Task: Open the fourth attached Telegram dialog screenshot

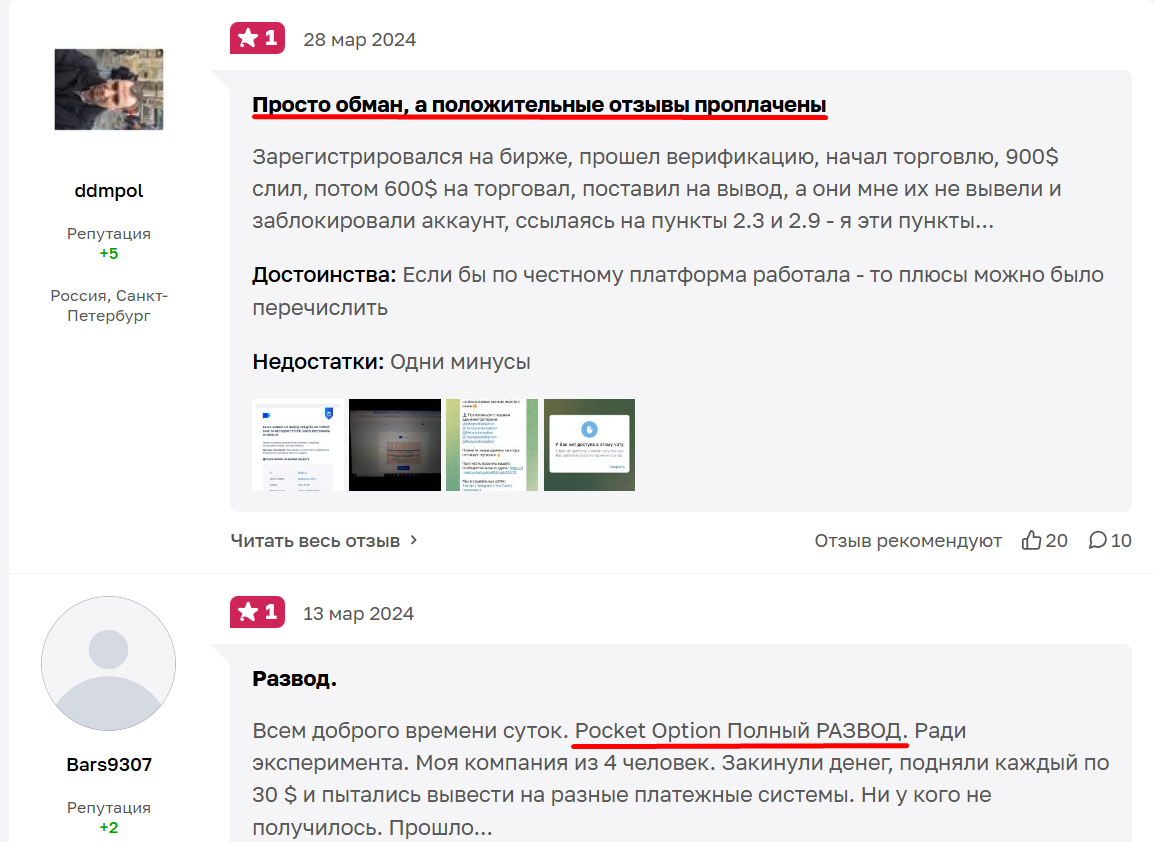Action: [589, 445]
